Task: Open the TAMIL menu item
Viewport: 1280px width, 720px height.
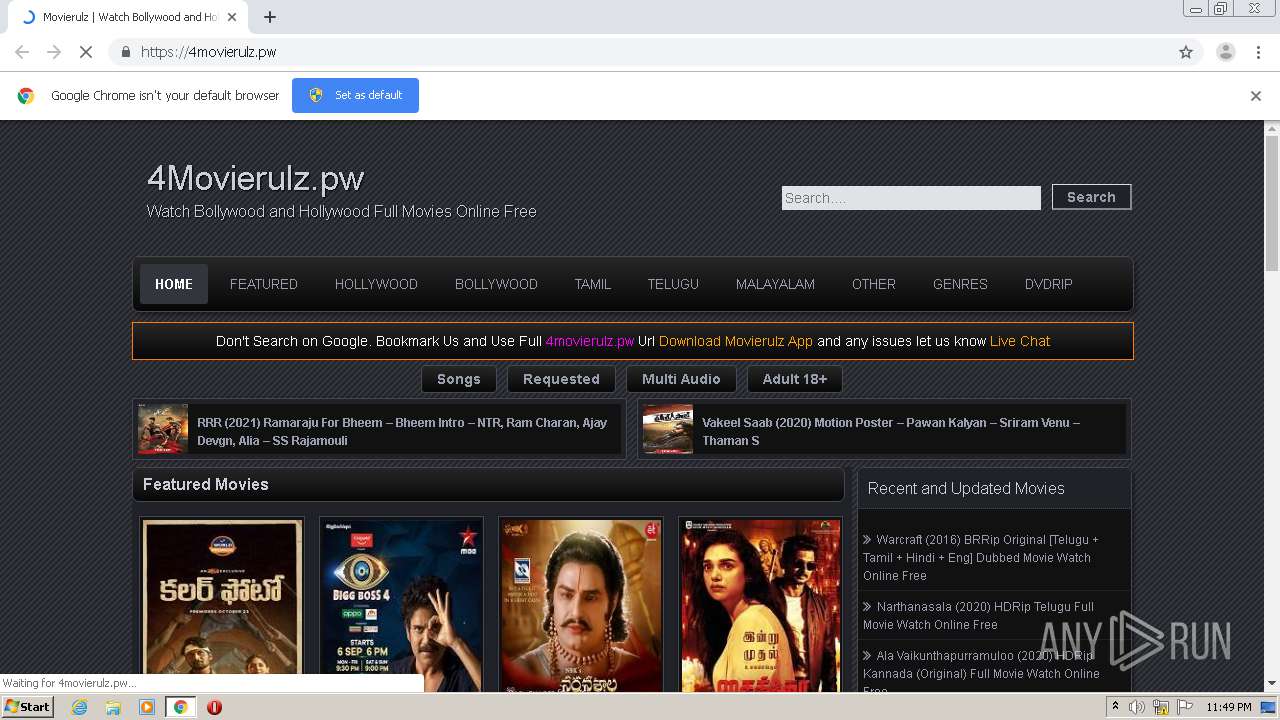Action: 592,284
